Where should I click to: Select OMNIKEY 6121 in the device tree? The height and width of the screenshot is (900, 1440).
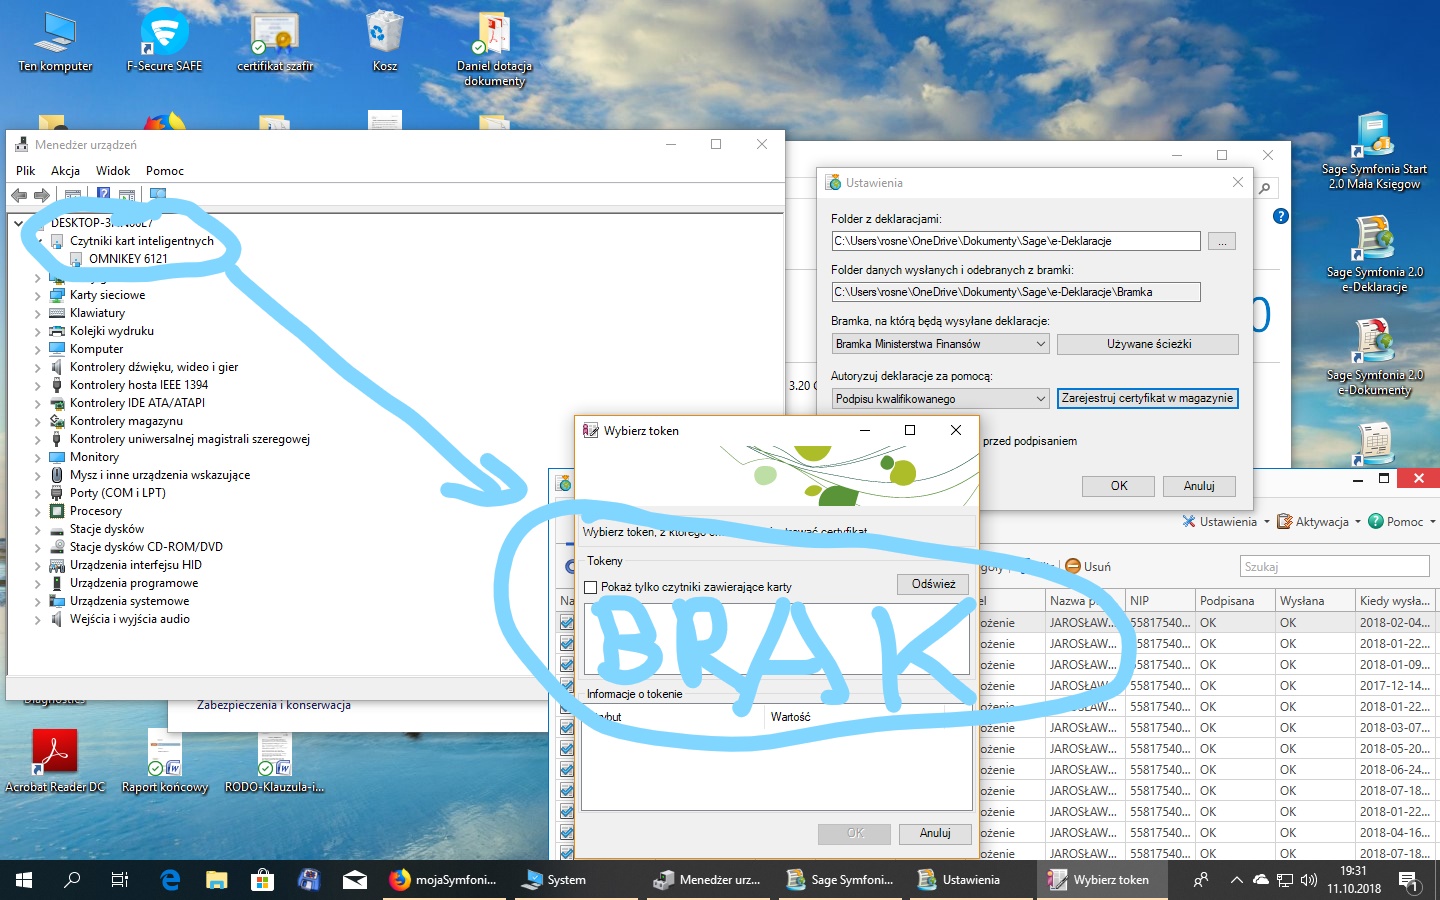coord(128,259)
